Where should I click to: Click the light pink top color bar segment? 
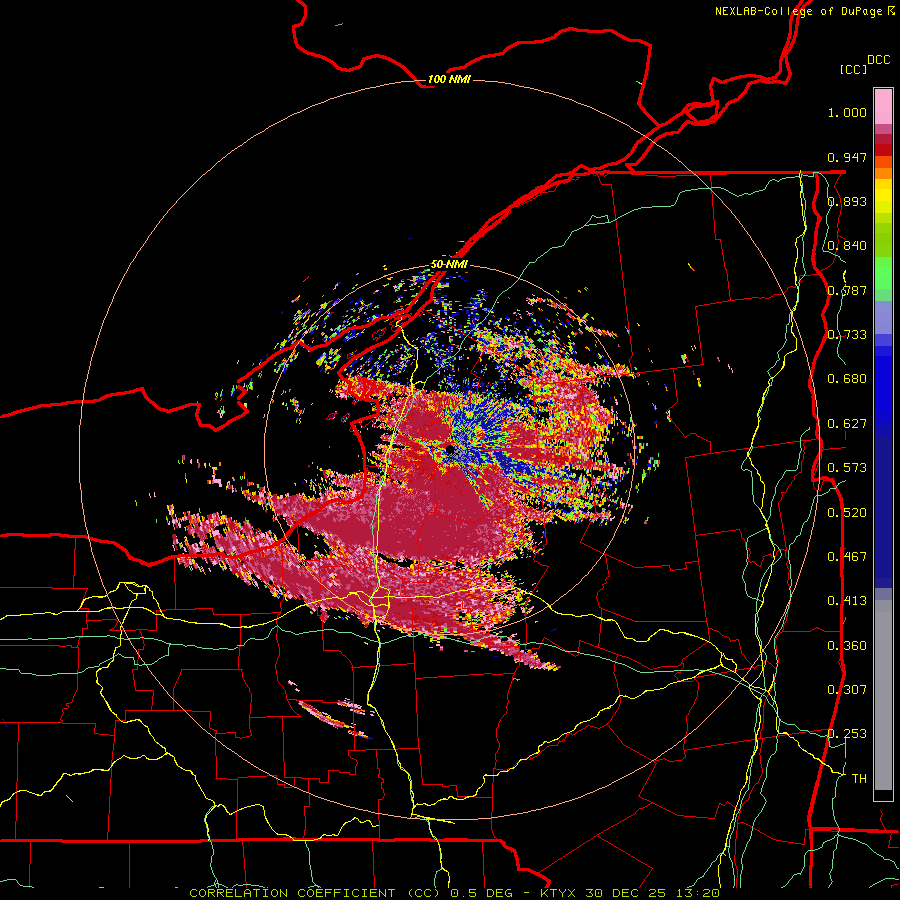click(x=883, y=106)
